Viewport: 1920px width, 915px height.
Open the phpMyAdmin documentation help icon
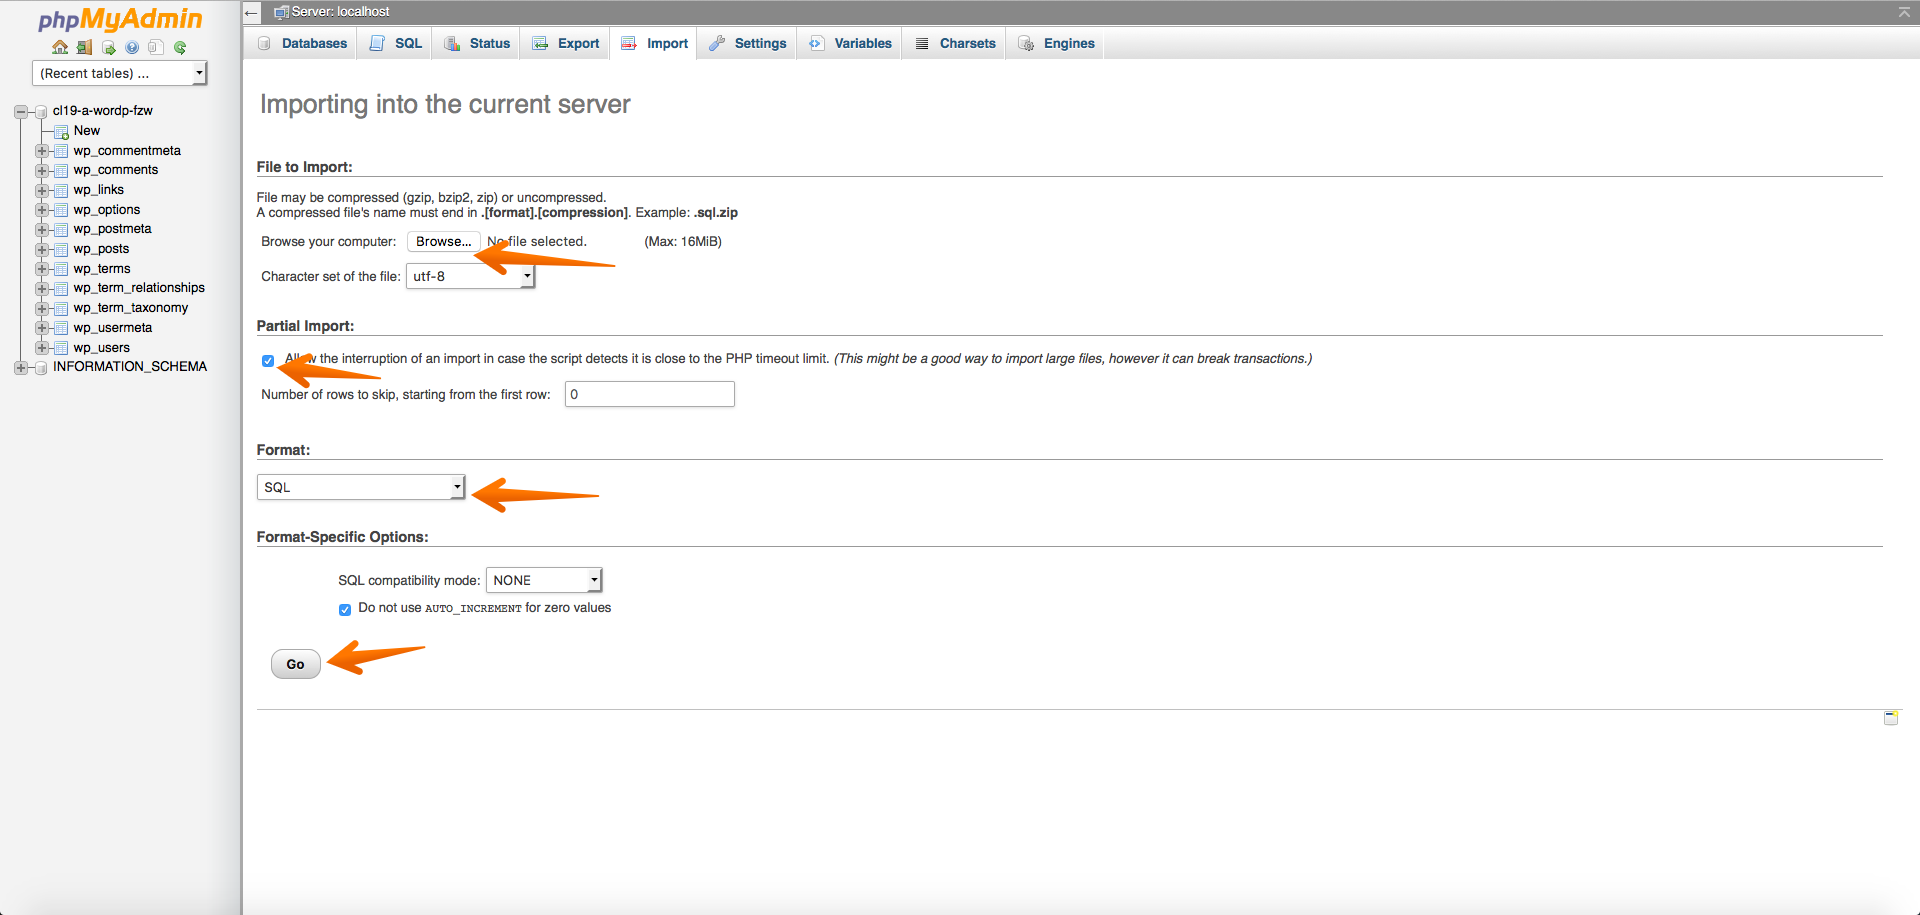132,47
